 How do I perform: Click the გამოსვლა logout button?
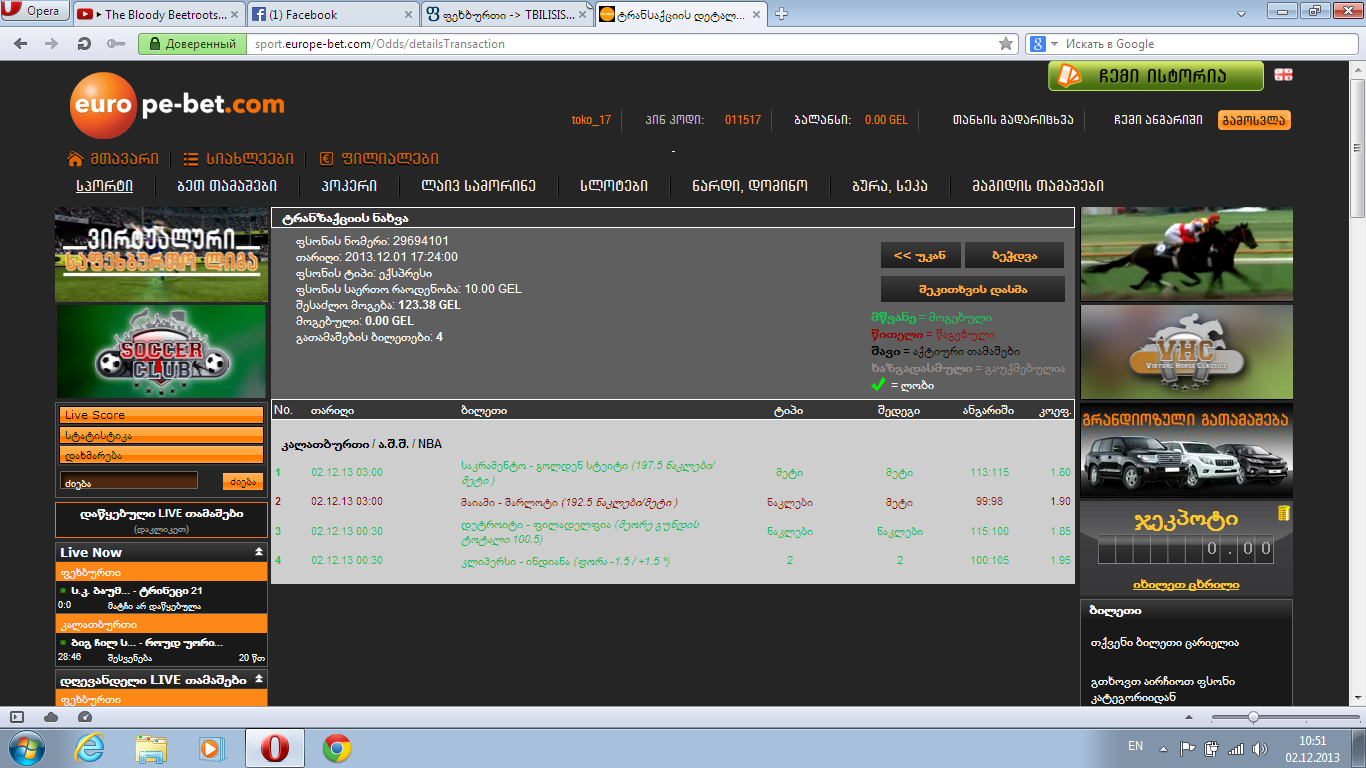tap(1254, 120)
